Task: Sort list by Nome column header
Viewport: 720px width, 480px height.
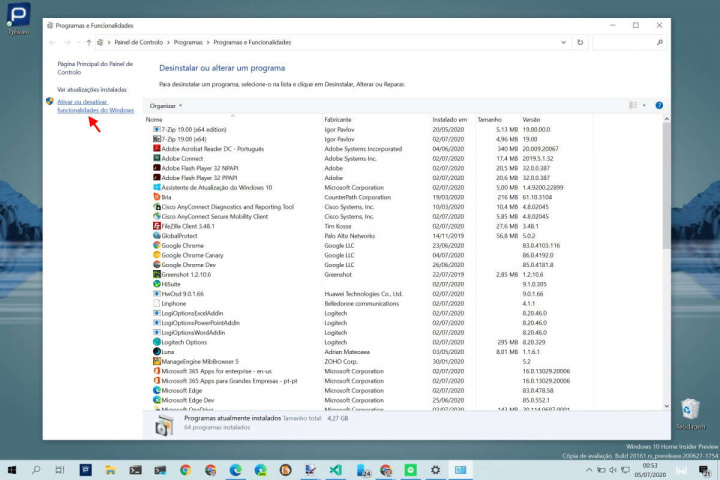Action: pyautogui.click(x=154, y=119)
